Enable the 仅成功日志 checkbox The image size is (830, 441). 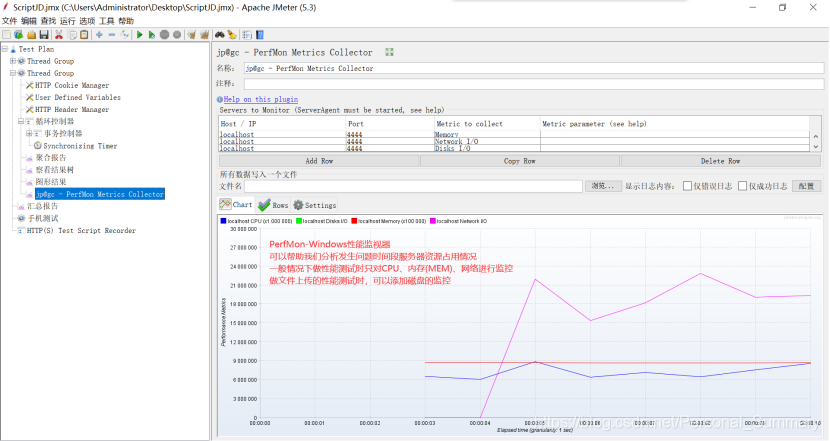pyautogui.click(x=743, y=186)
